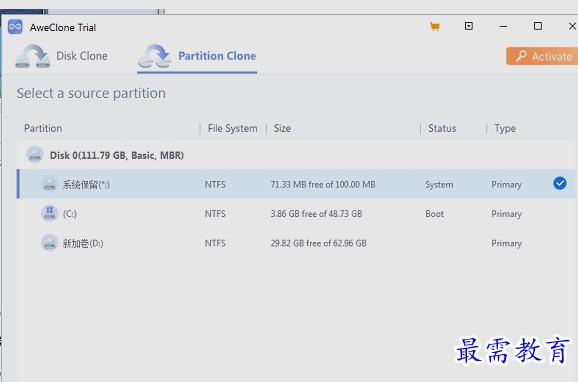Screen dimensions: 578x382
Task: Click the Disk 0 drive icon
Action: click(35, 155)
